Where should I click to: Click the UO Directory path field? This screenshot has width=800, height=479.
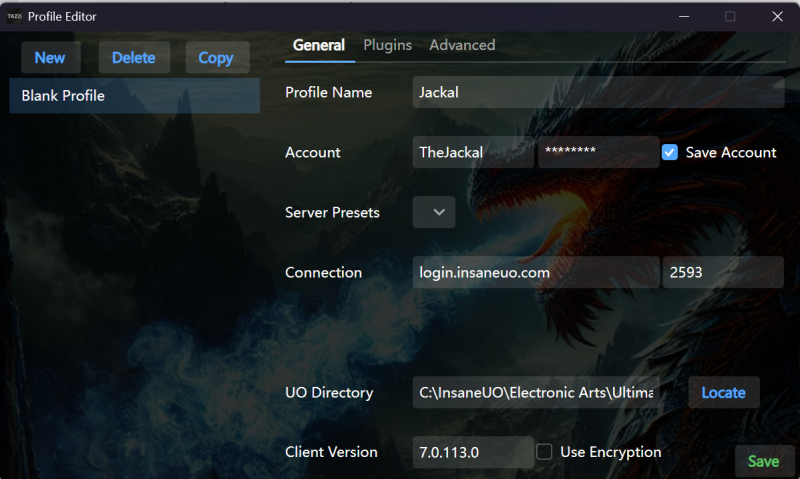coord(536,393)
